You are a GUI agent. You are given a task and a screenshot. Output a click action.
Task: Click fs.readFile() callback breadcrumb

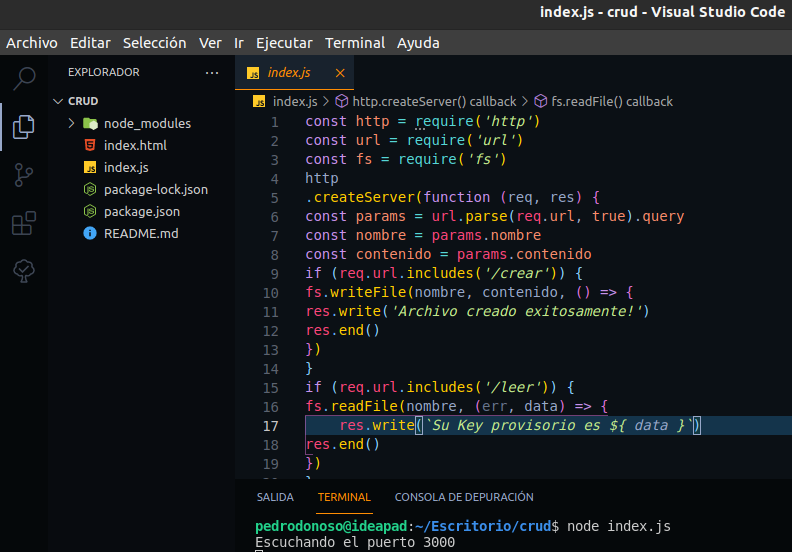point(612,102)
